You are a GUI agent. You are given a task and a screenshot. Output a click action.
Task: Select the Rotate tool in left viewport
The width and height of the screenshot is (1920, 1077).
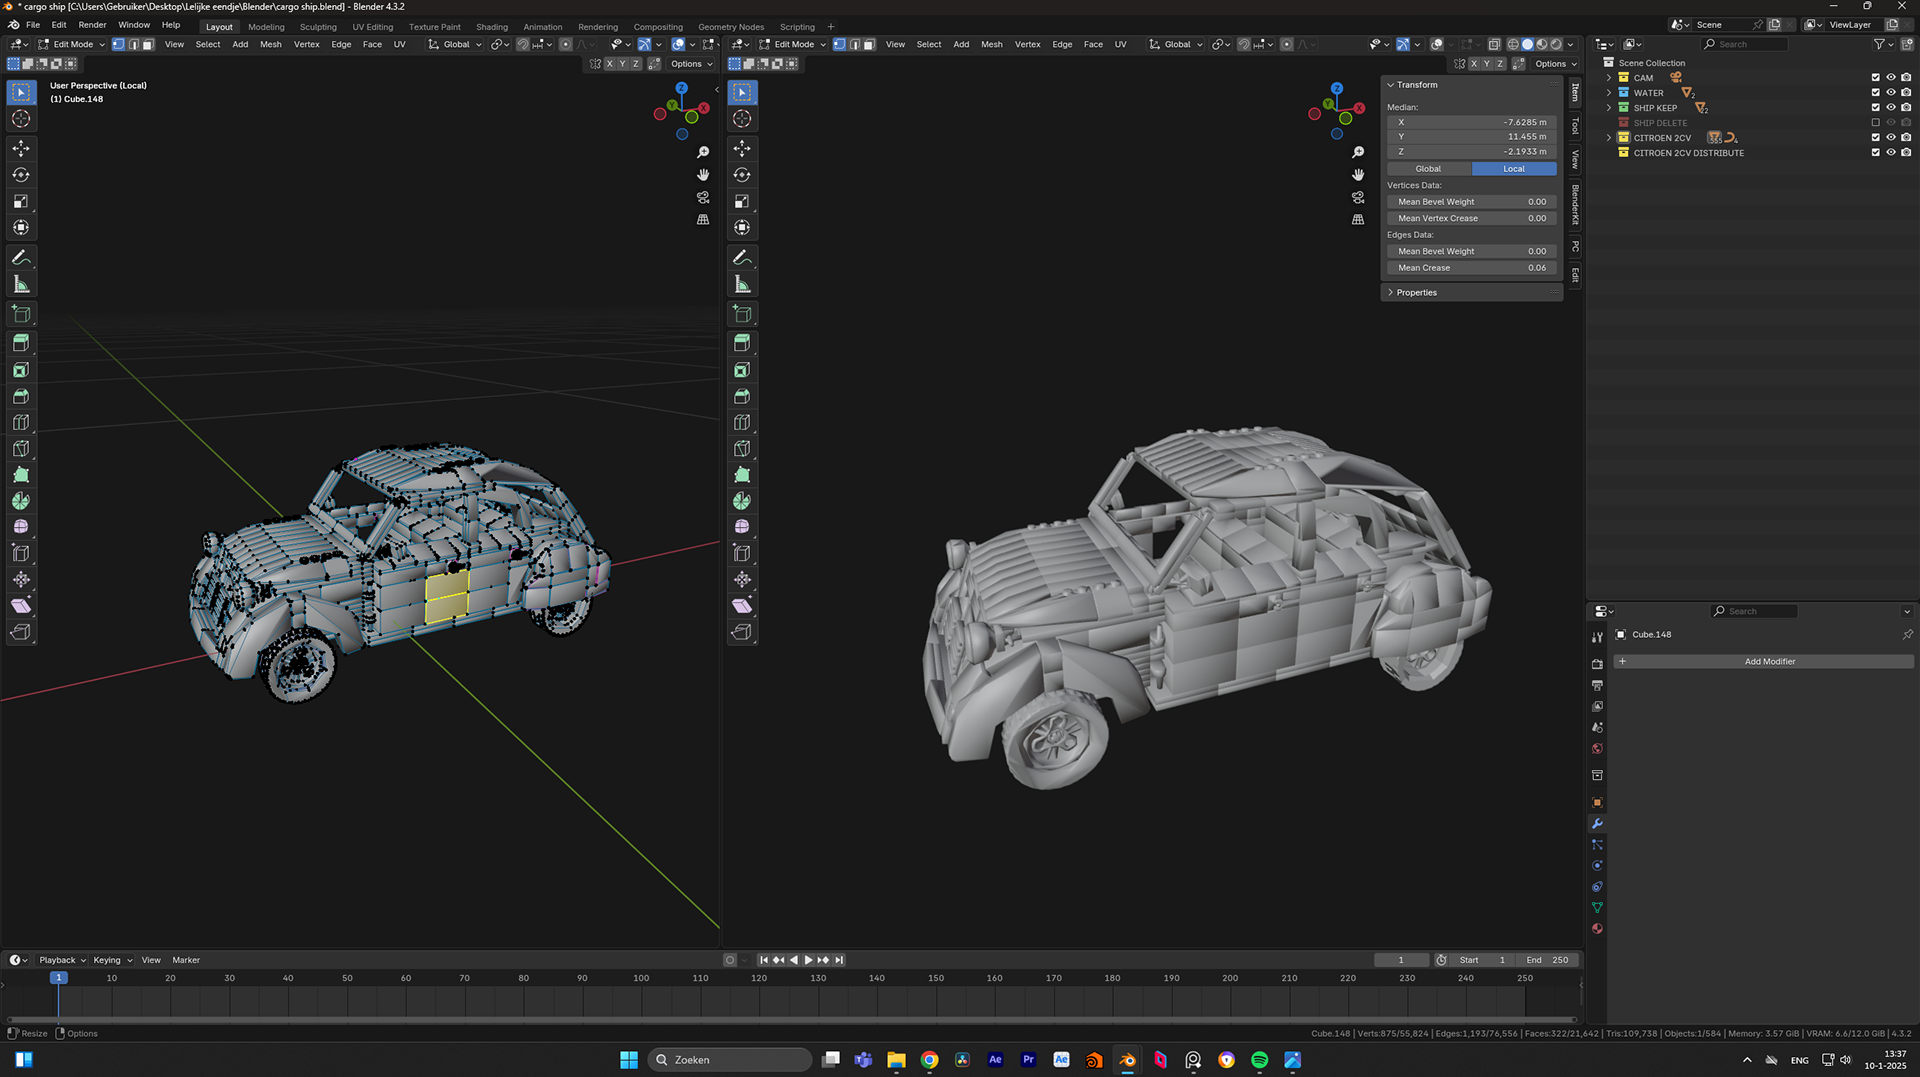pyautogui.click(x=21, y=175)
